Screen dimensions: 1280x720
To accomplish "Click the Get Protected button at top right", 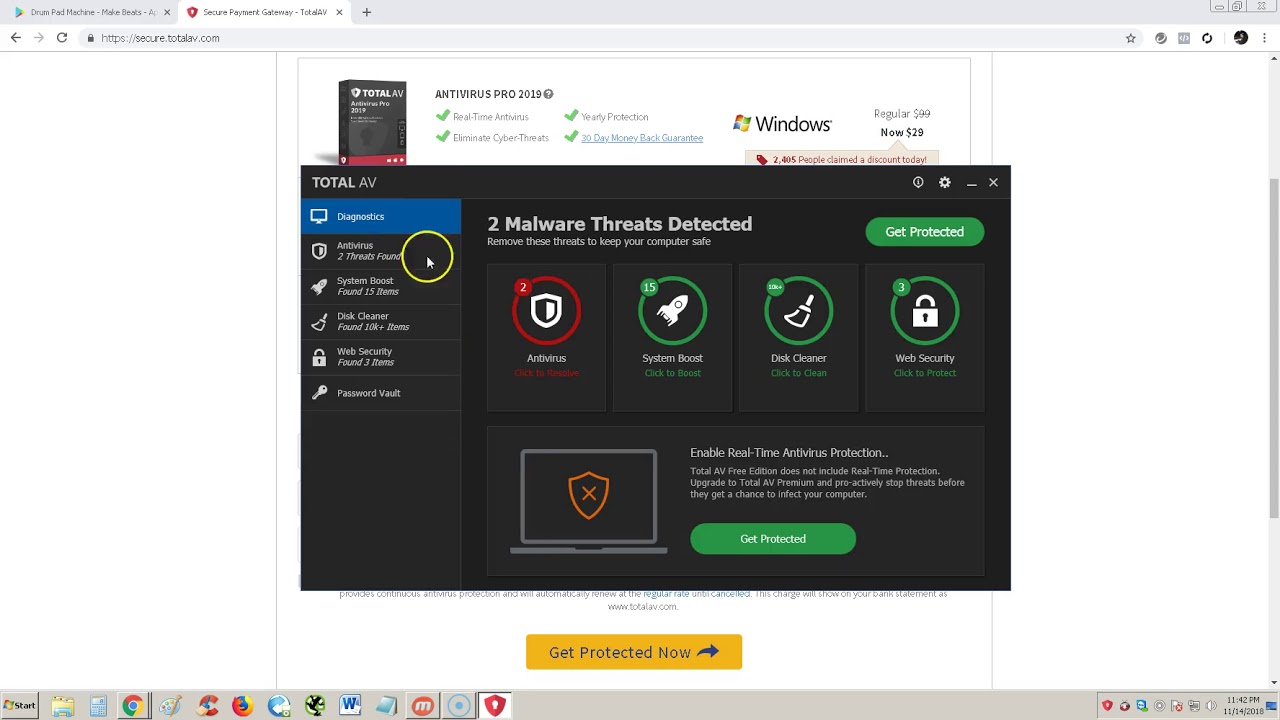I will pos(925,232).
